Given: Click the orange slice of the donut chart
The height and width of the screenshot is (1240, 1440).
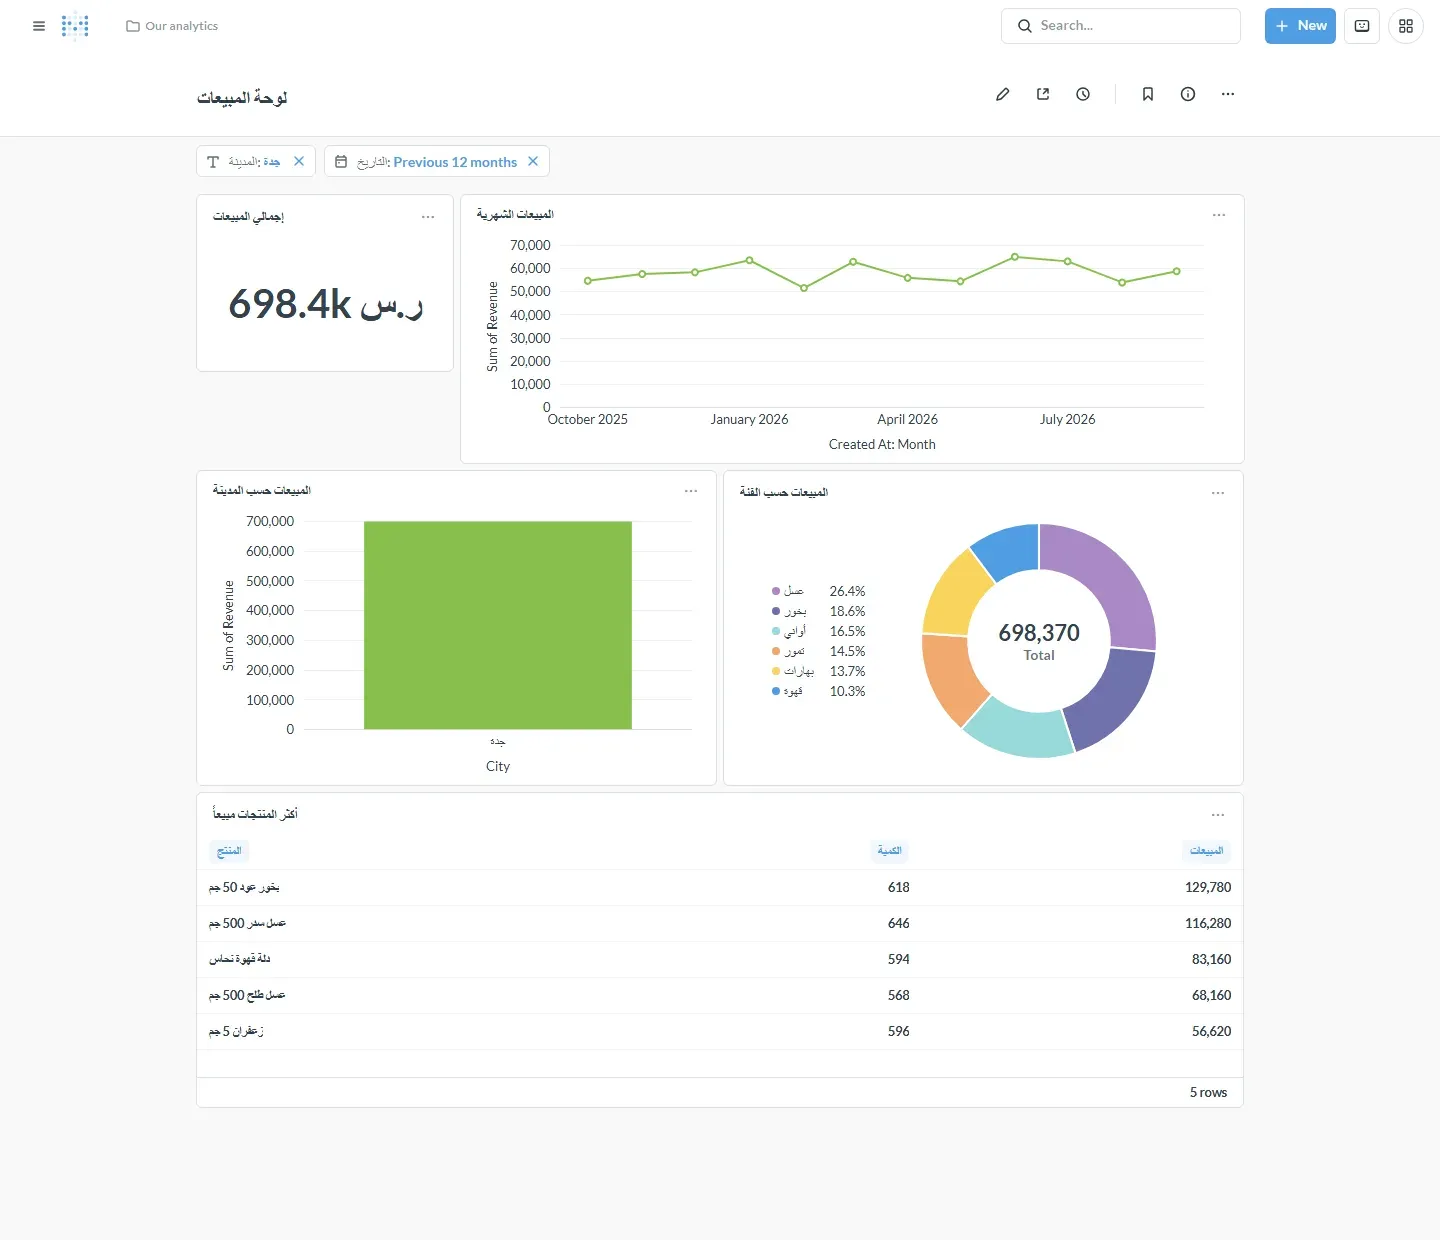Looking at the screenshot, I should point(951,677).
